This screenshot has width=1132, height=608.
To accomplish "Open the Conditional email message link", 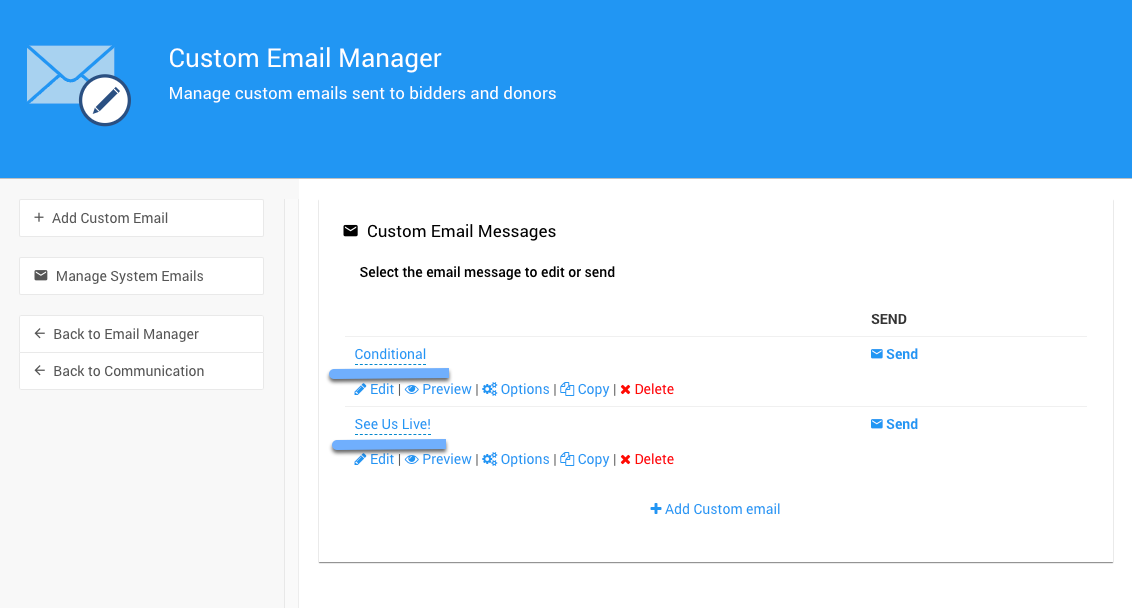I will [390, 354].
